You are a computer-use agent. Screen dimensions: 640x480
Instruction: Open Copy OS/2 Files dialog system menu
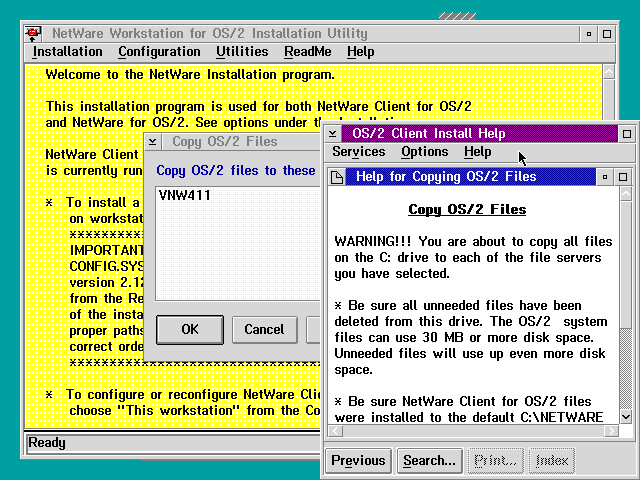(153, 142)
